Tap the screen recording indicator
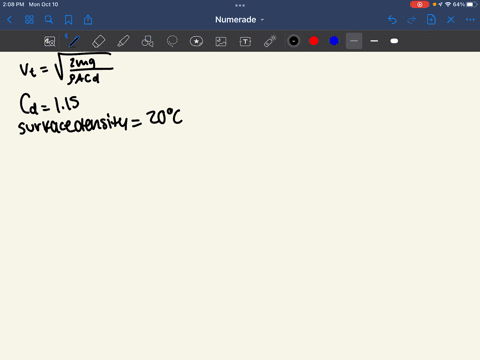 tap(420, 4)
